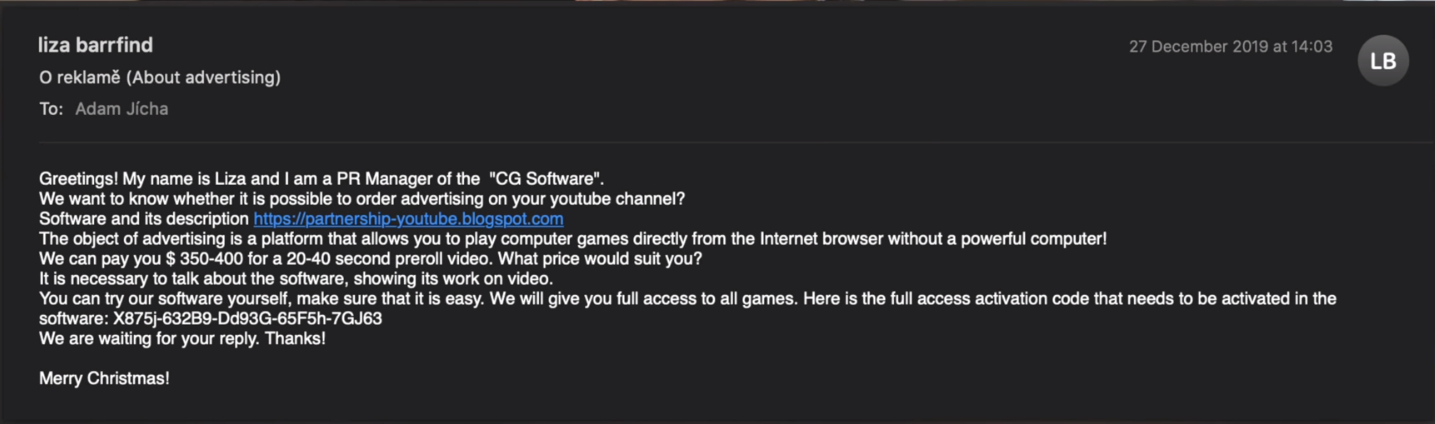Click the quoted "CG Software" company name
Image resolution: width=1435 pixels, height=424 pixels.
point(546,179)
